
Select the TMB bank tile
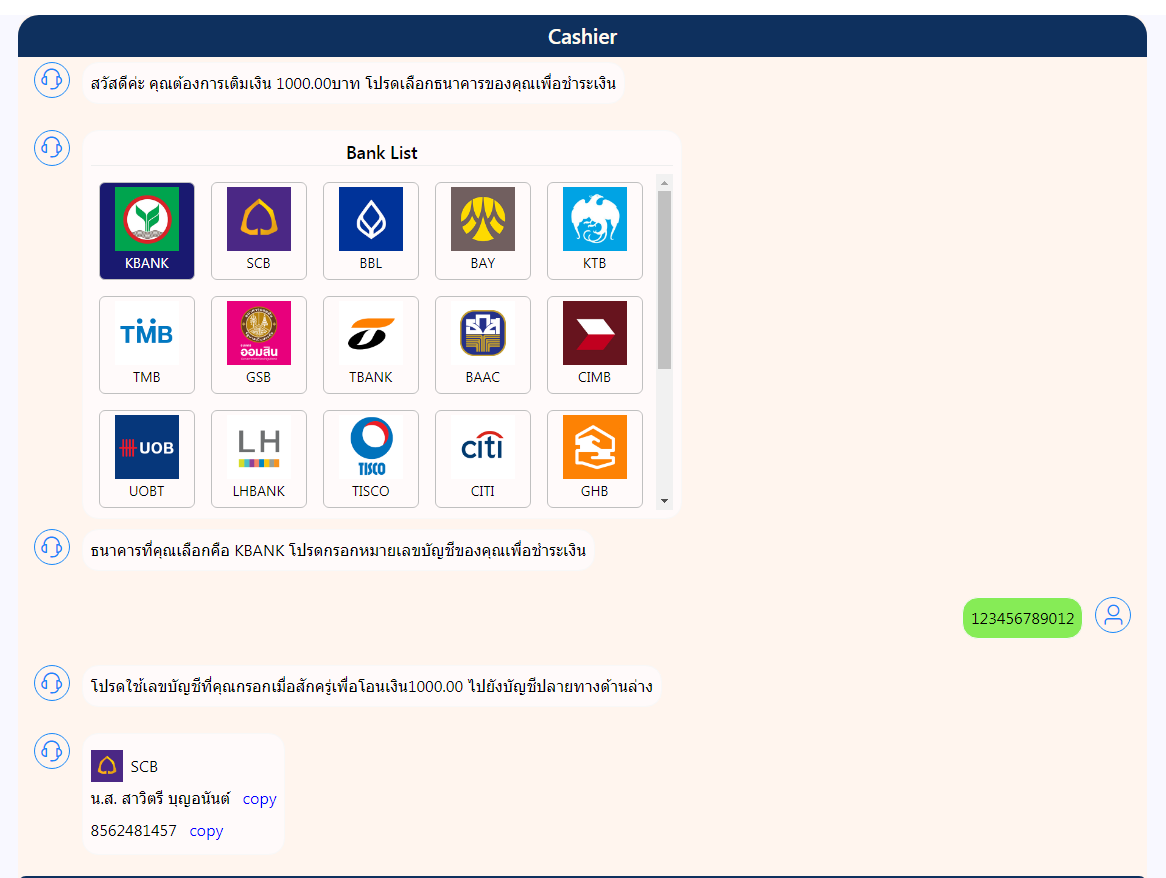click(146, 345)
